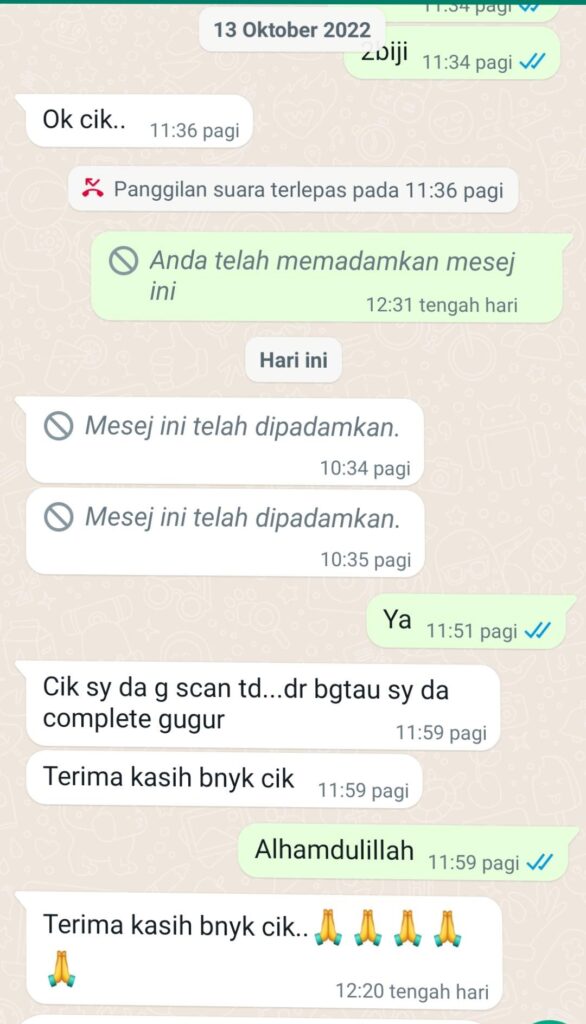Select the "Ok cik.." message bubble
The height and width of the screenshot is (1024, 586).
point(139,121)
